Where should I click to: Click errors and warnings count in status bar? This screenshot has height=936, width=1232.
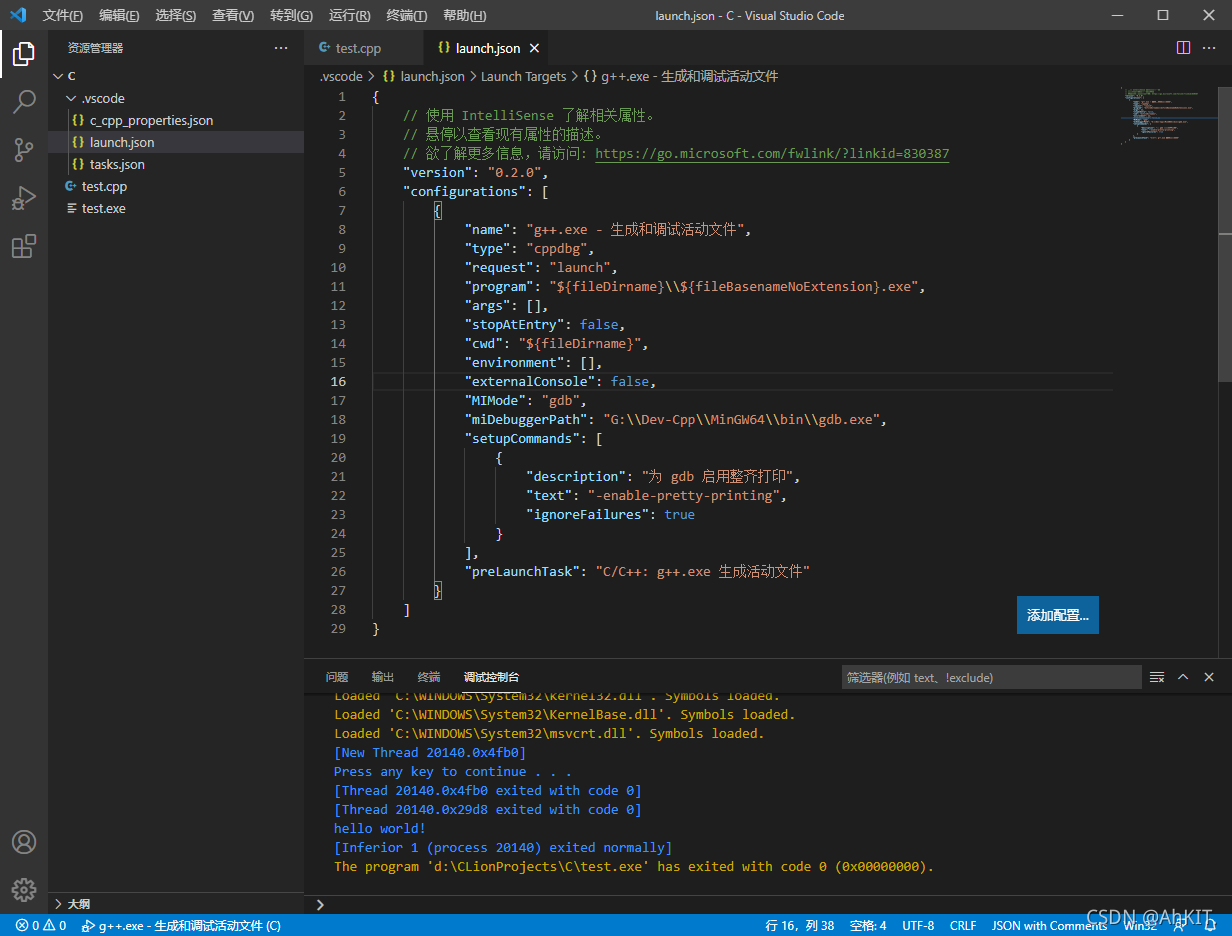(x=41, y=925)
